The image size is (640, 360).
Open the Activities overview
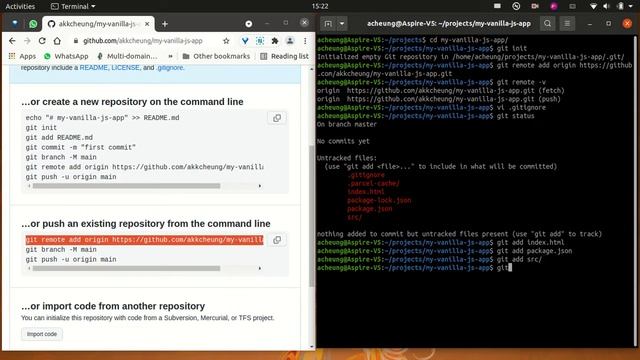click(20, 6)
